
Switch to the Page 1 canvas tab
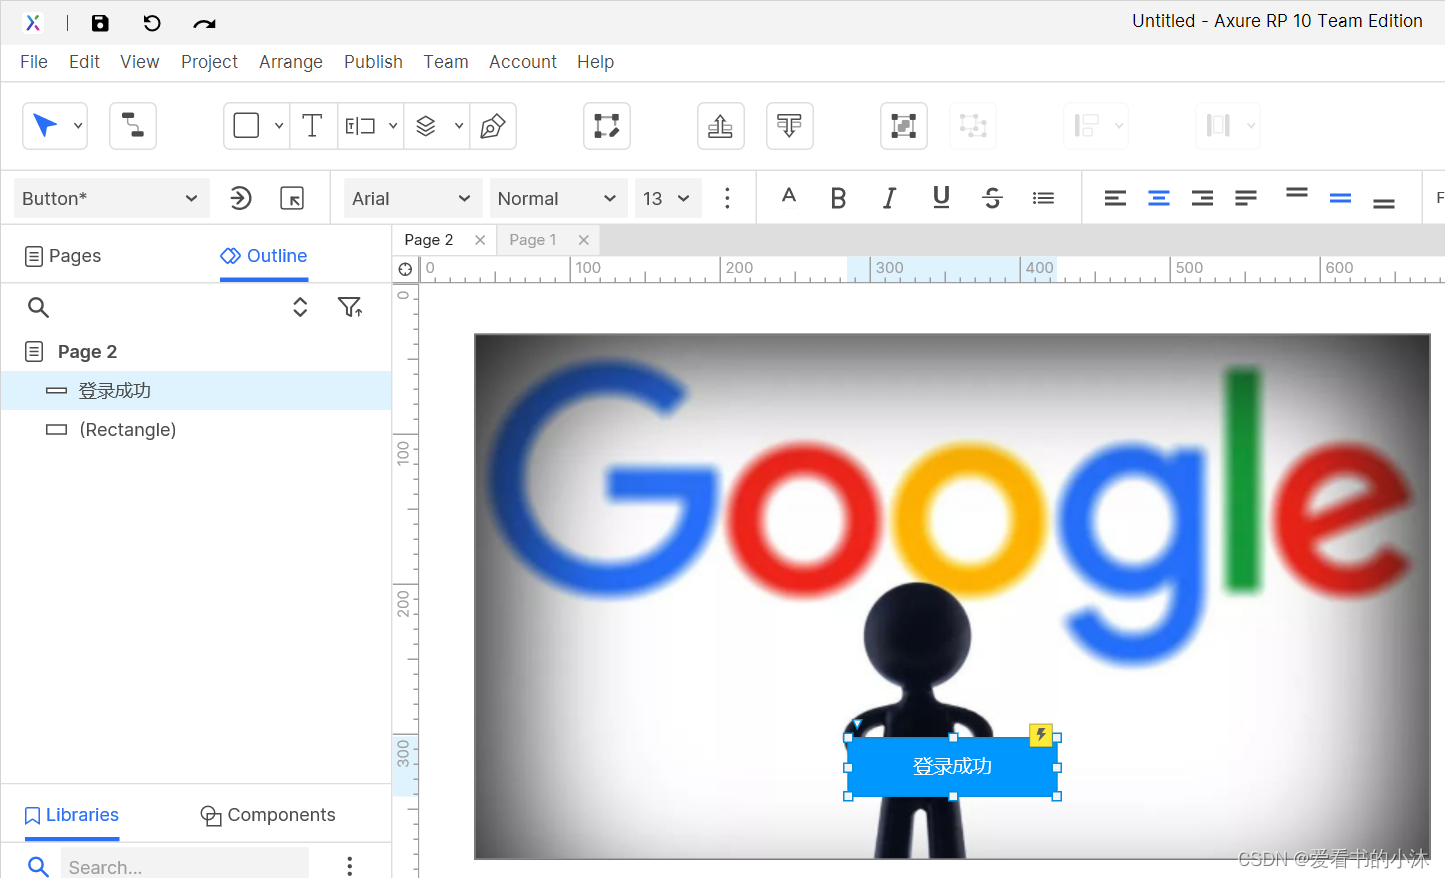(532, 240)
